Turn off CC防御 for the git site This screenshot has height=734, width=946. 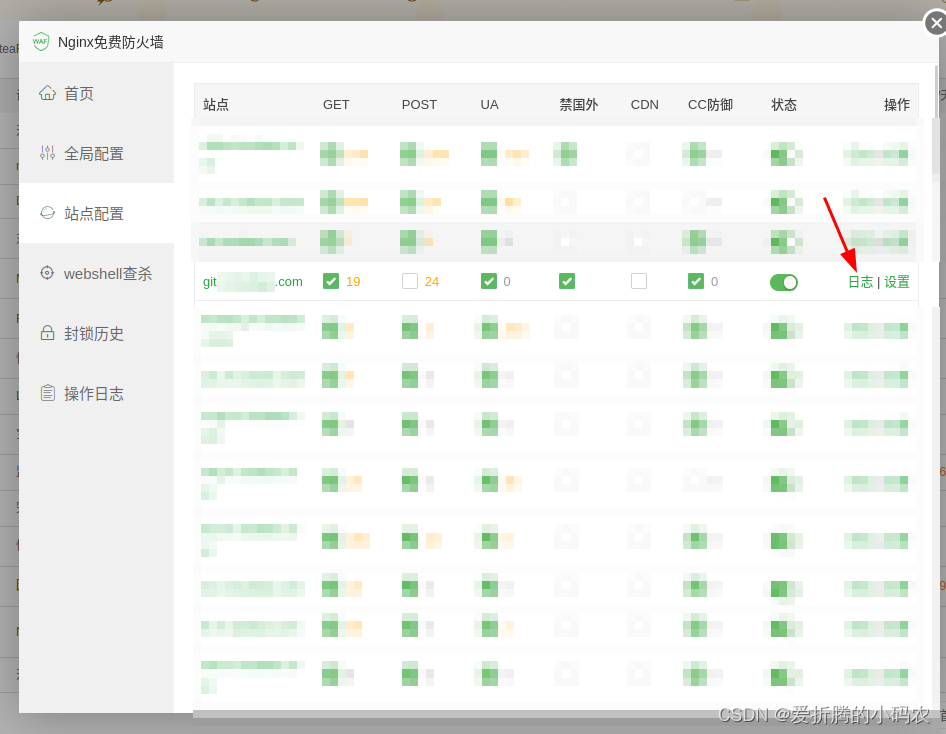pos(696,281)
